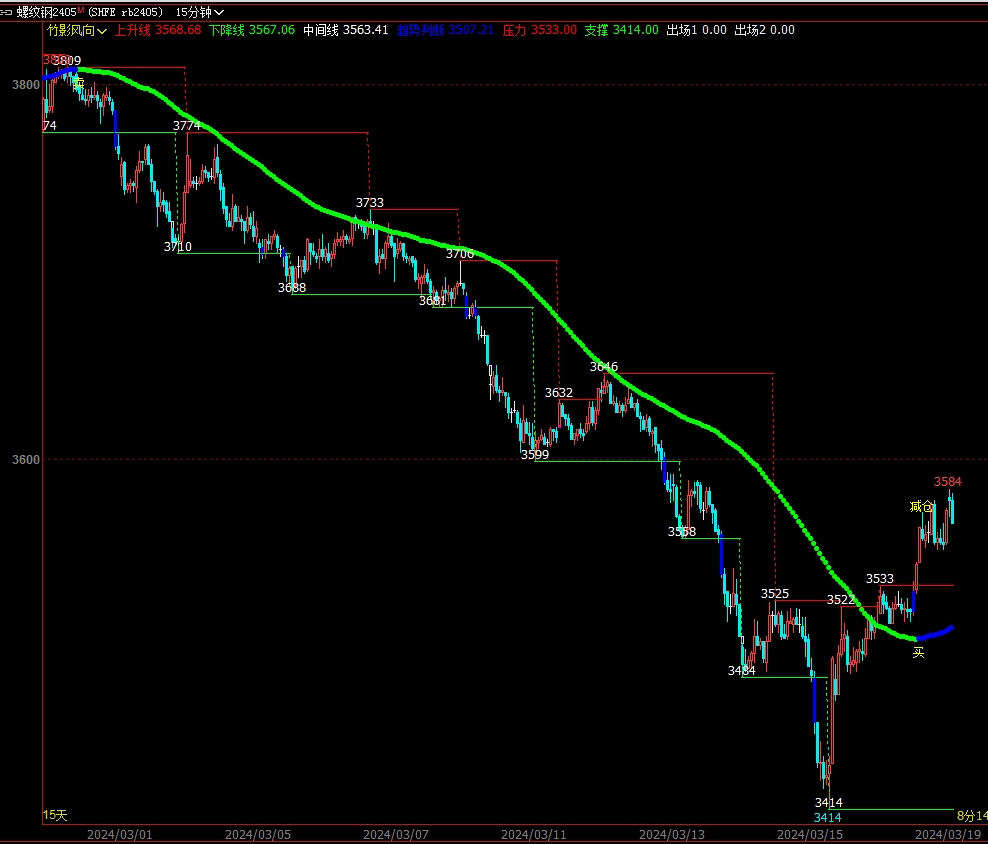The height and width of the screenshot is (844, 988).
Task: Click the yellow 减仓 reduce-position signal marker
Action: coord(921,506)
